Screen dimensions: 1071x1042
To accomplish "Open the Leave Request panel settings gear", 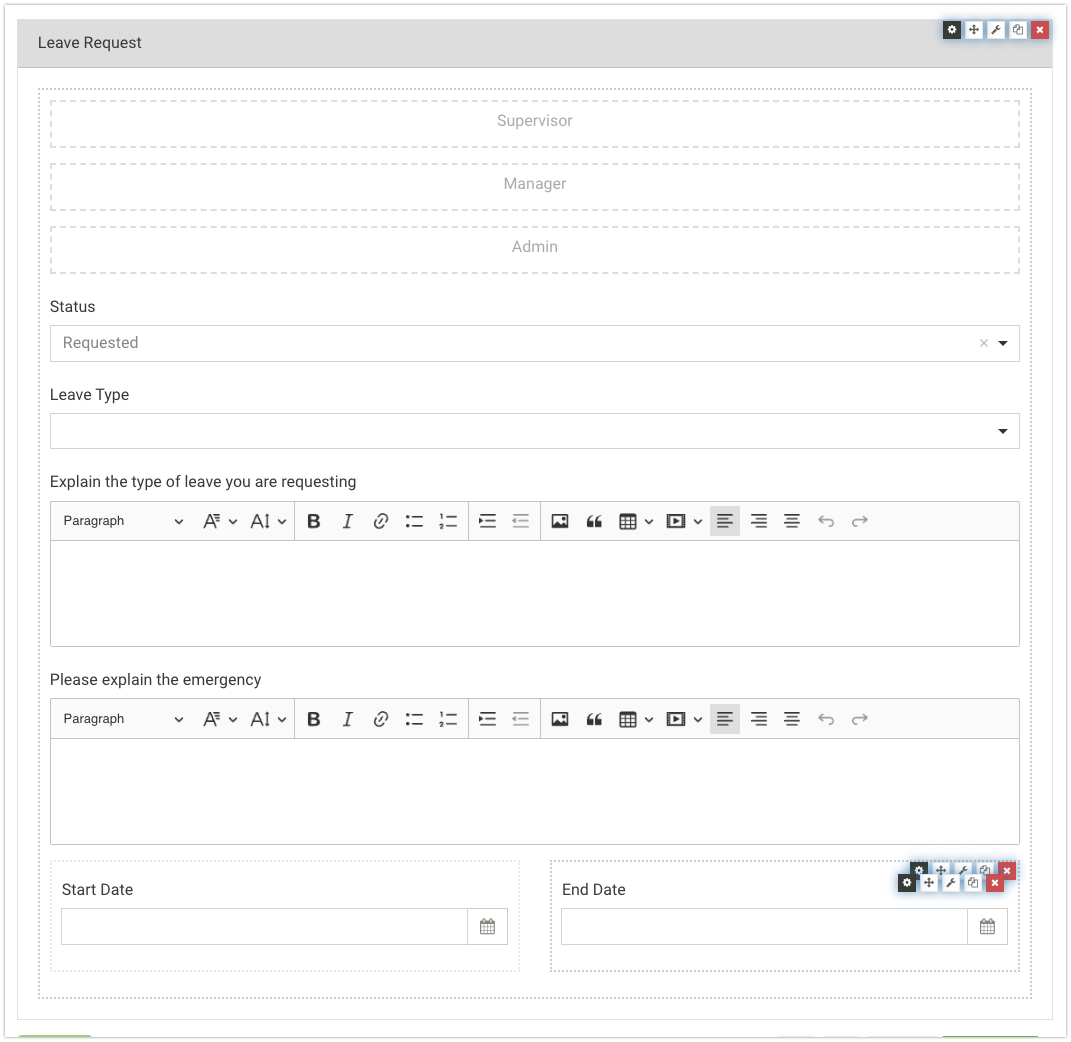I will (x=952, y=30).
